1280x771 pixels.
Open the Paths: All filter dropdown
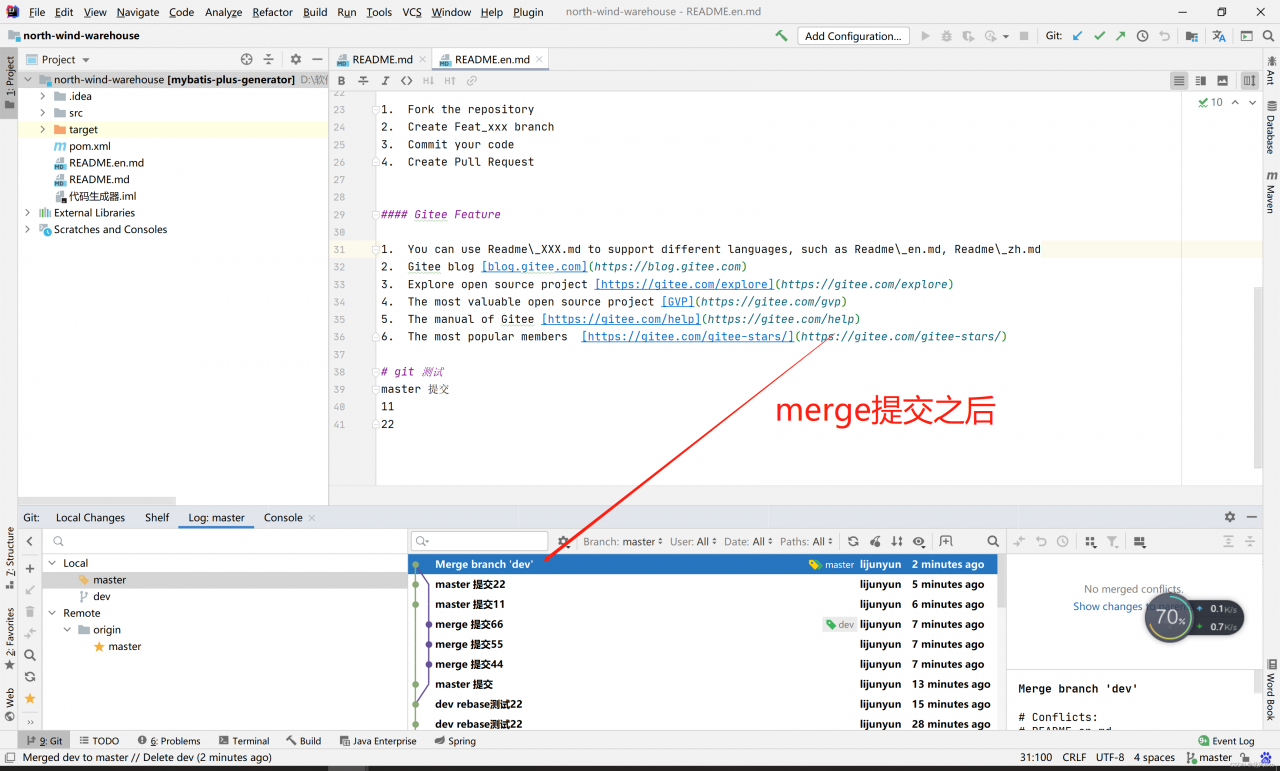point(806,542)
